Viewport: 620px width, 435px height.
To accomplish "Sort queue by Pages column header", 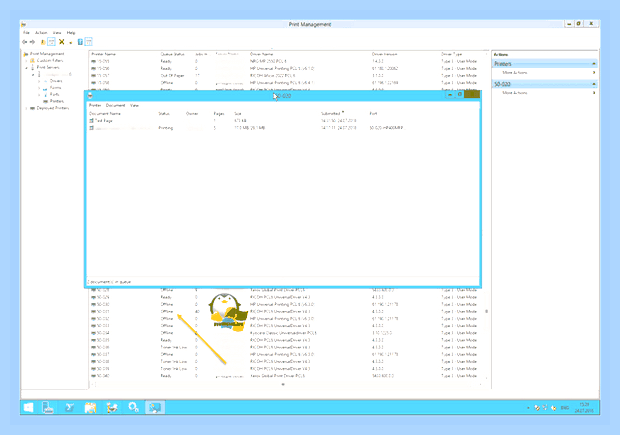I will click(x=219, y=113).
